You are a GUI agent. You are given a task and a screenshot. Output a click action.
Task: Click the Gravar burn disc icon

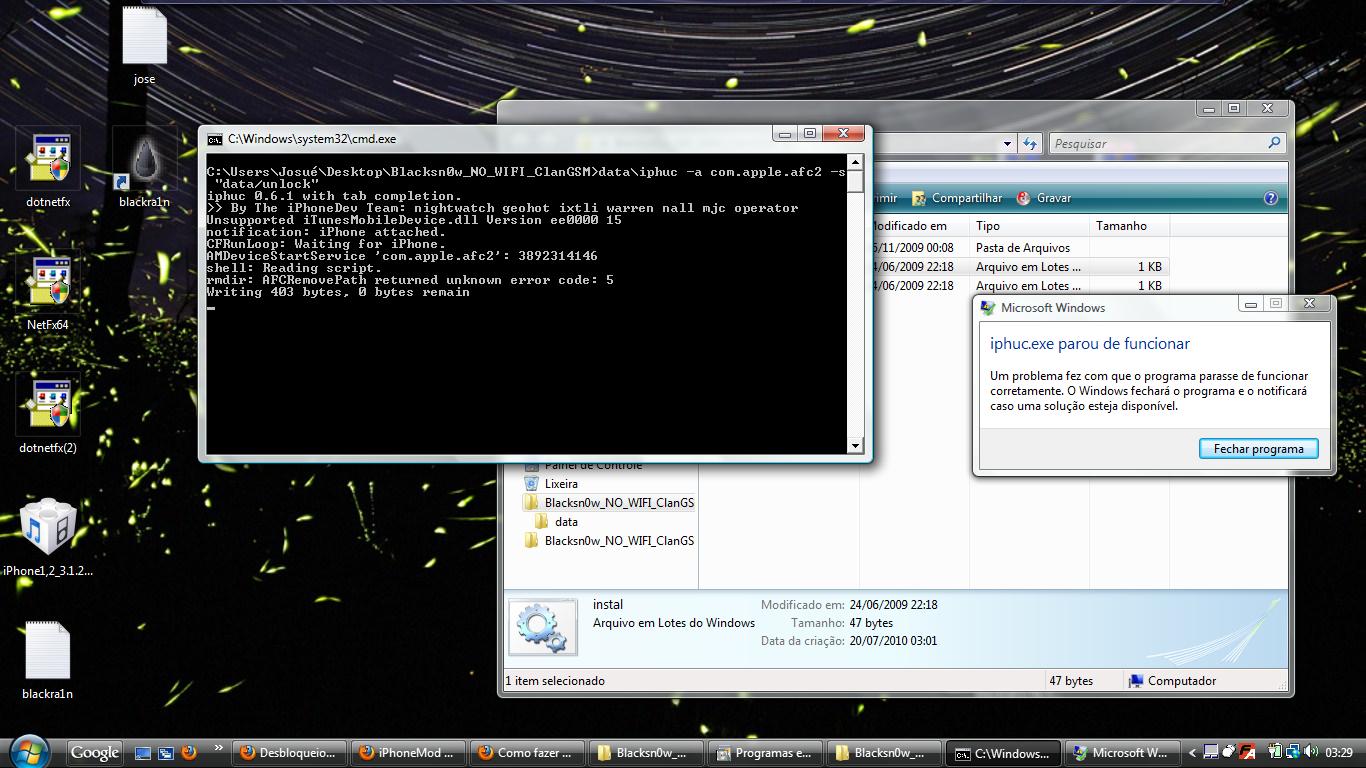click(x=1023, y=198)
